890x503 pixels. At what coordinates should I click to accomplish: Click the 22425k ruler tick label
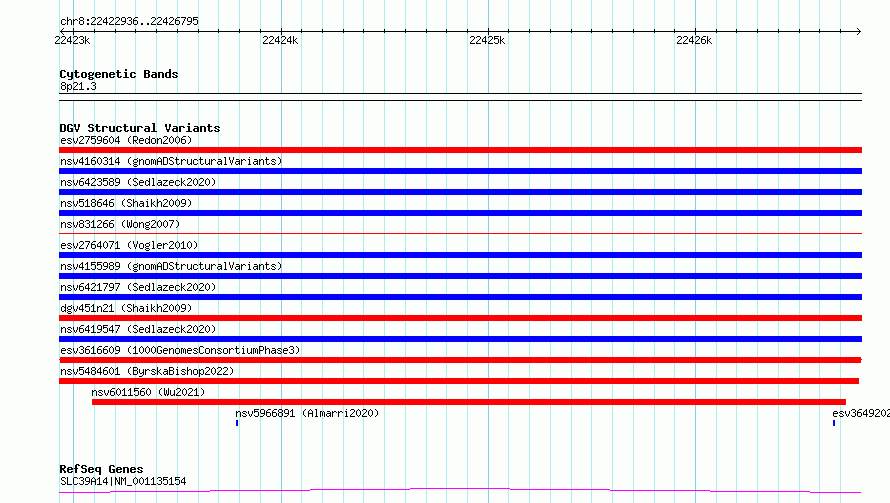(x=487, y=40)
